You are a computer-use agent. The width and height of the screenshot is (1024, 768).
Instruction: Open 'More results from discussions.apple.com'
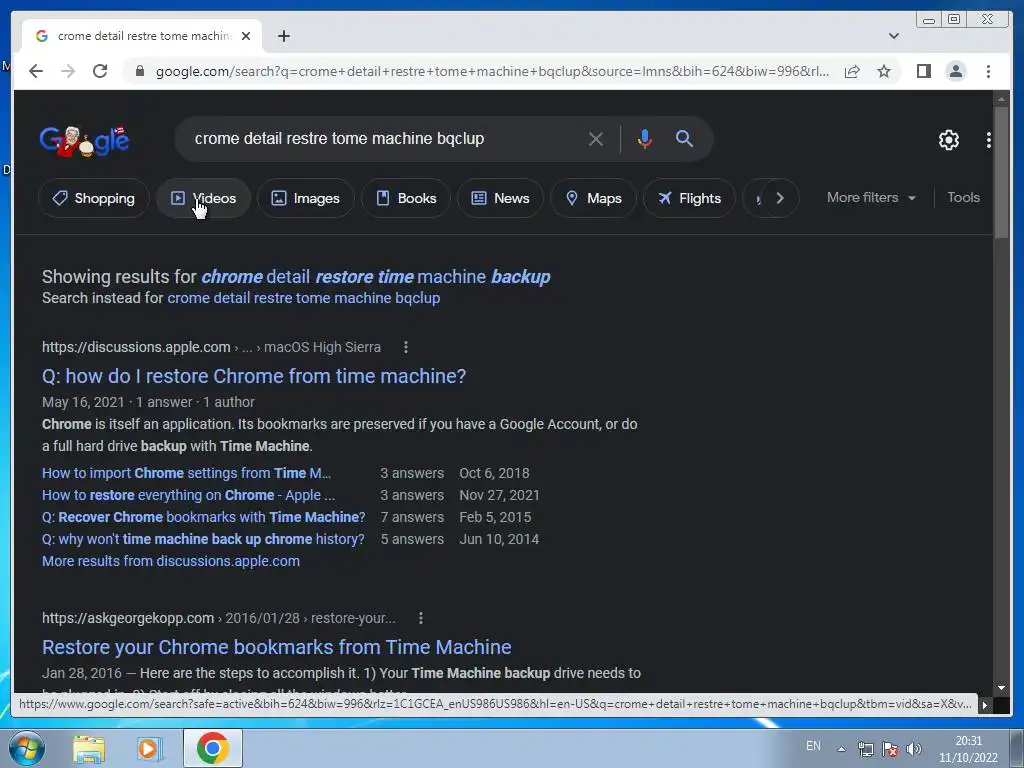[170, 561]
